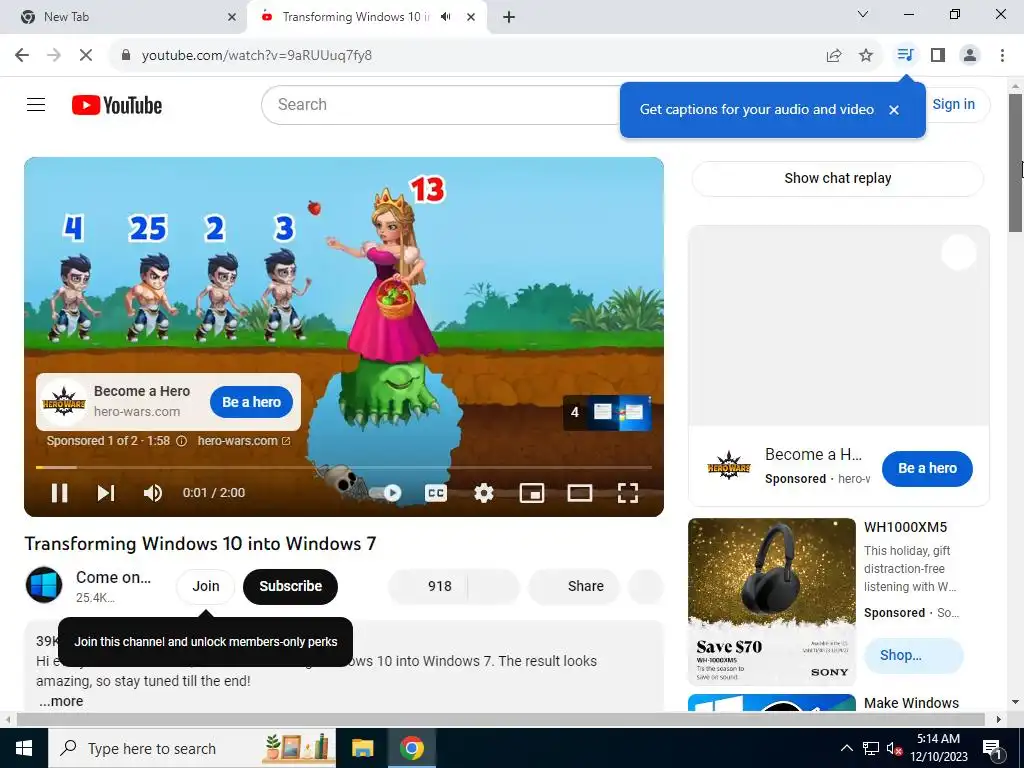Click the horizontal page scrollbar
The height and width of the screenshot is (768, 1024).
coord(500,720)
